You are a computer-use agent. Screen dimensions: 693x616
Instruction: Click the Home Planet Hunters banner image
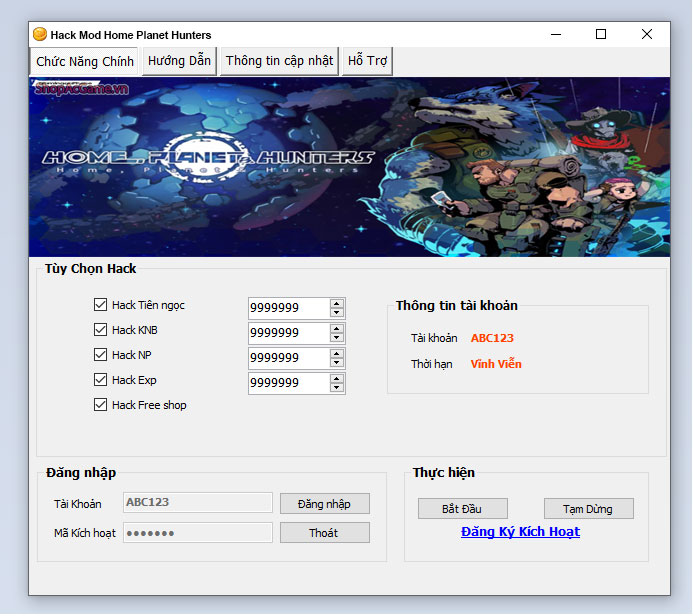click(x=350, y=167)
